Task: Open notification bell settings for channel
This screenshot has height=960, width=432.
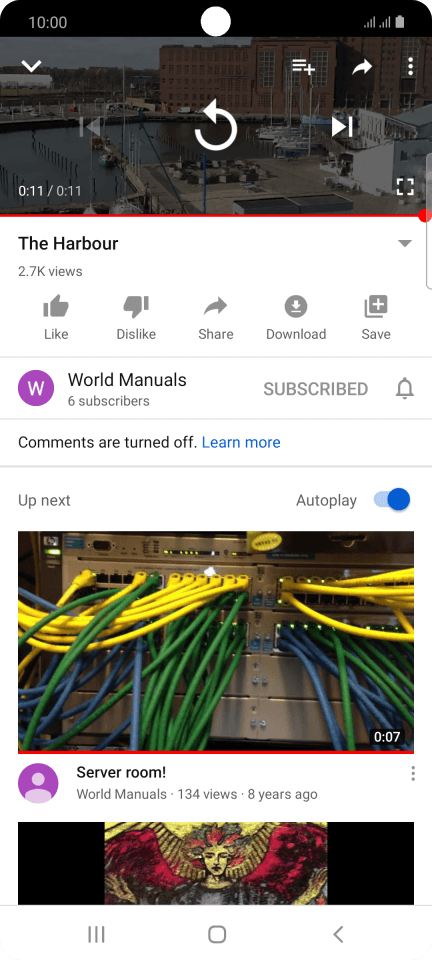Action: pyautogui.click(x=404, y=389)
